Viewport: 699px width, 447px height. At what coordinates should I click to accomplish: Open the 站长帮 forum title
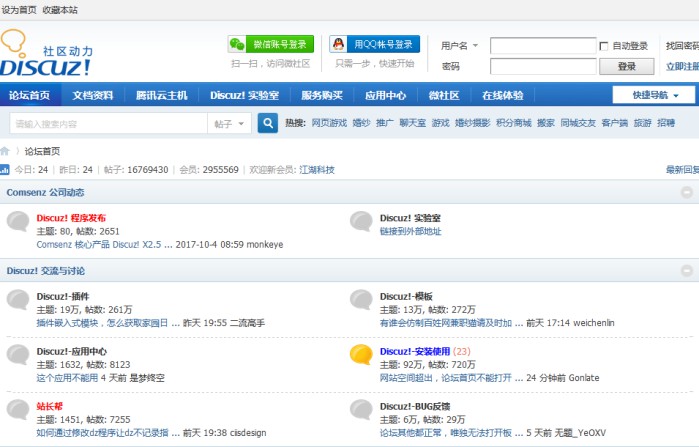tap(50, 406)
